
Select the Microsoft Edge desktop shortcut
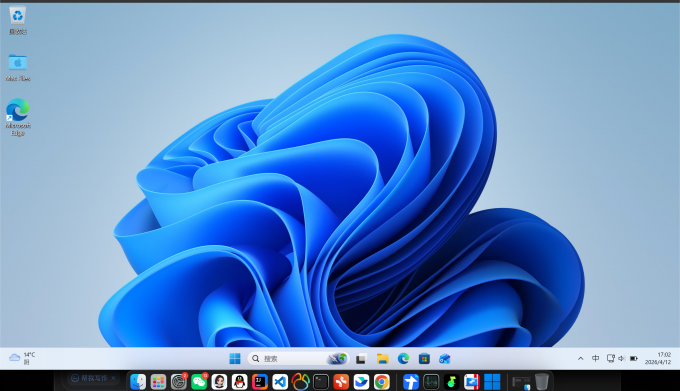pyautogui.click(x=18, y=117)
